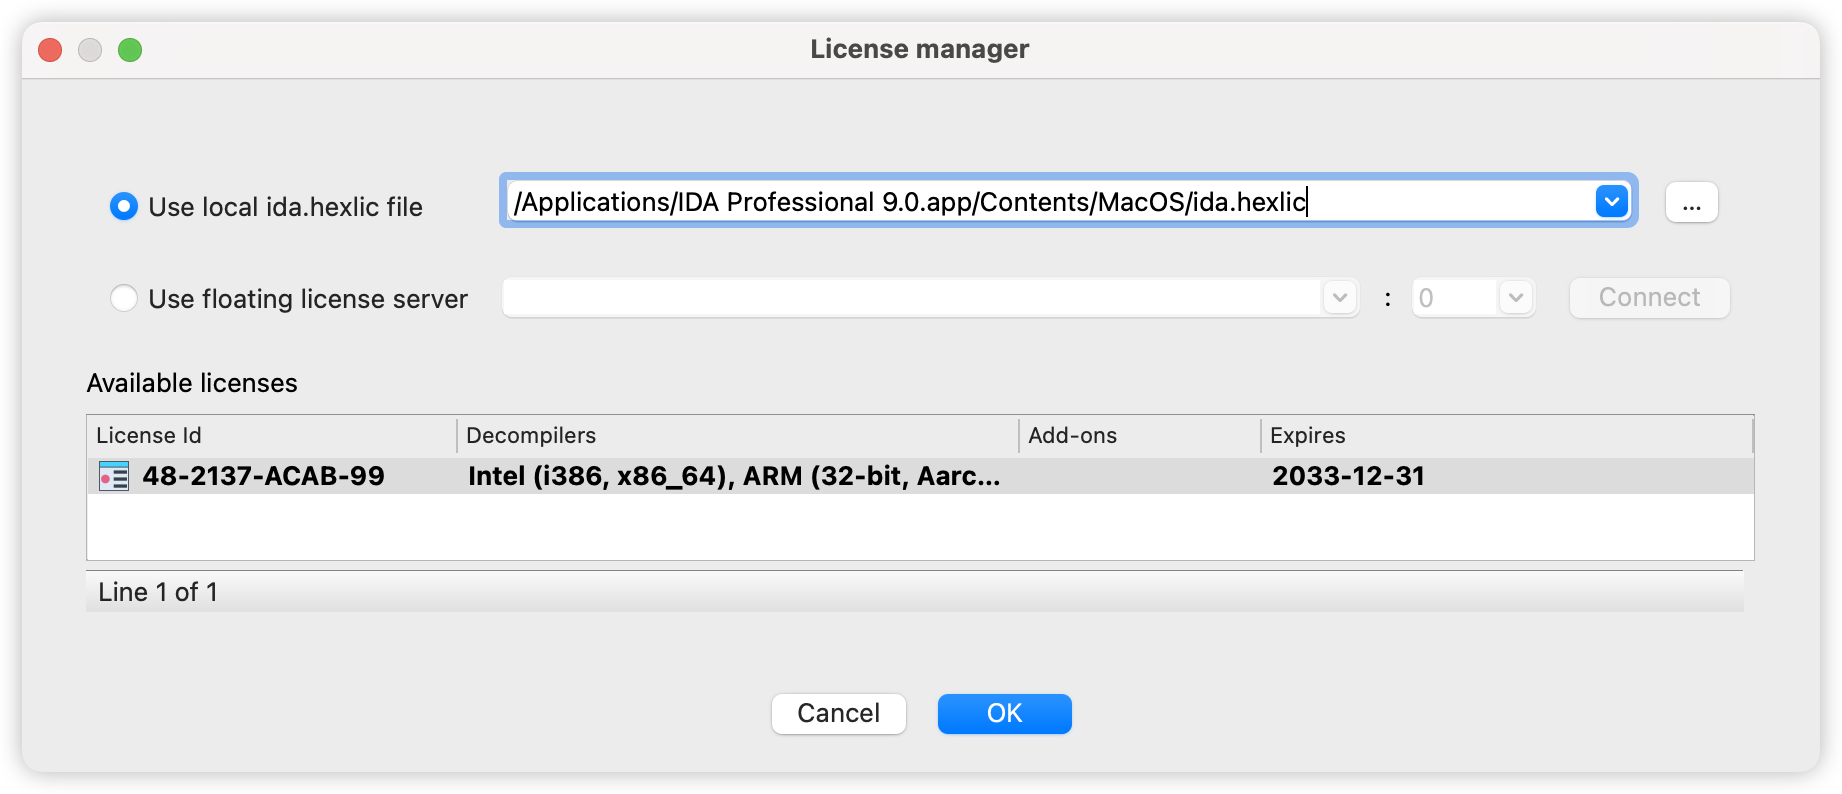
Task: Expand the floating license server host dropdown
Action: (x=1340, y=298)
